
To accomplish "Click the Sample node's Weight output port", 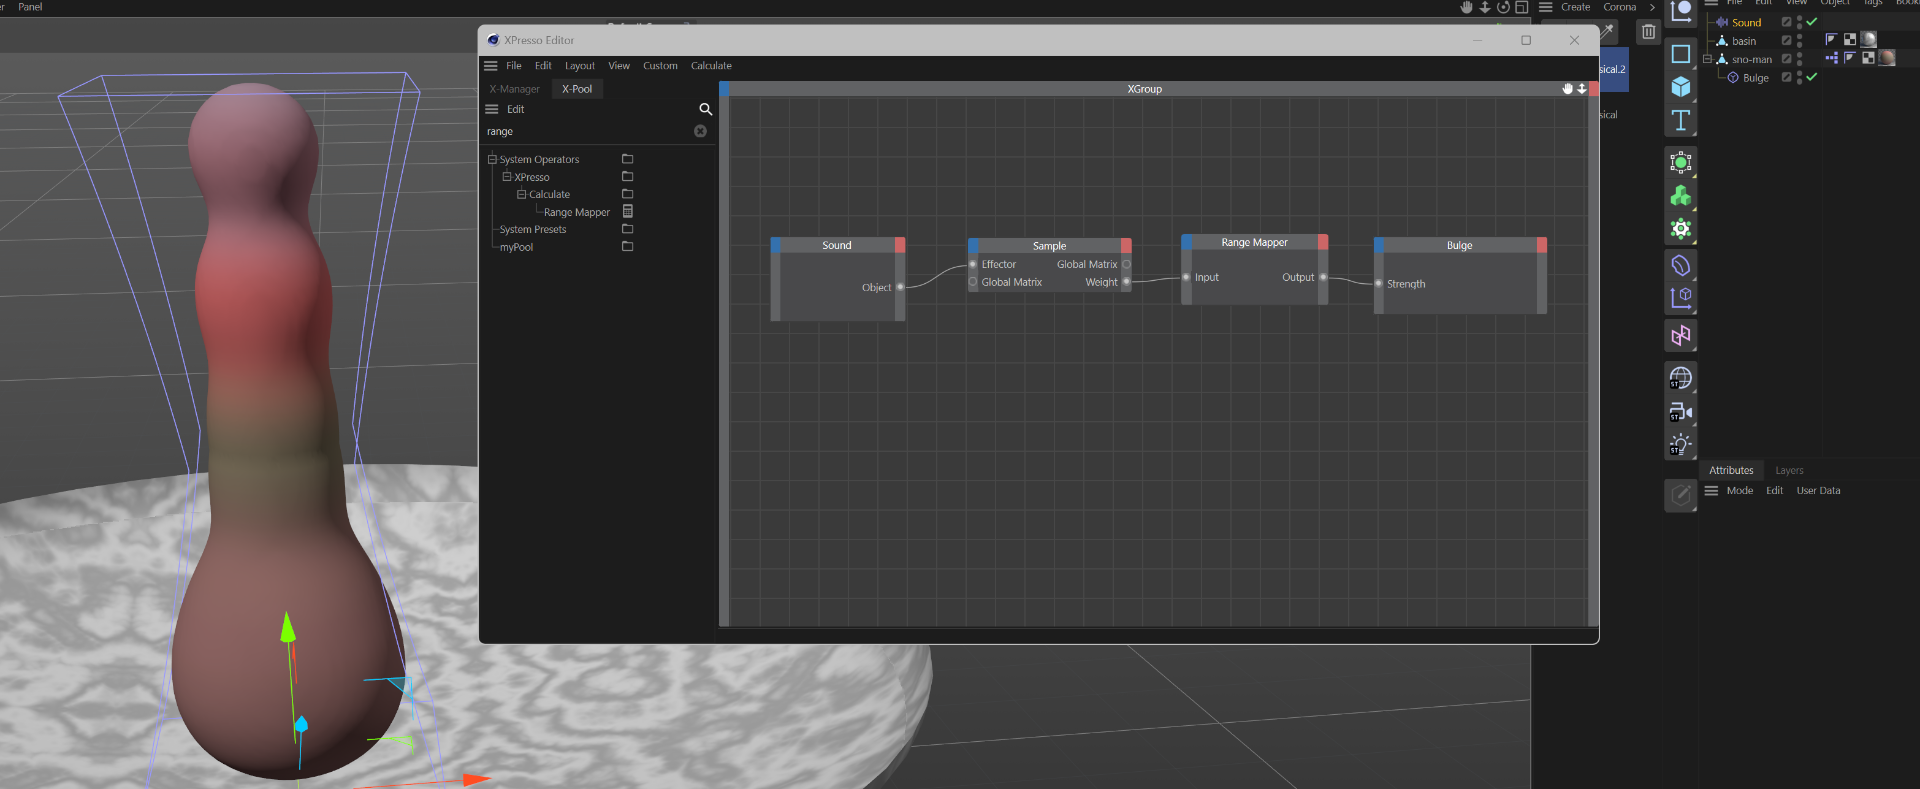I will pos(1126,282).
